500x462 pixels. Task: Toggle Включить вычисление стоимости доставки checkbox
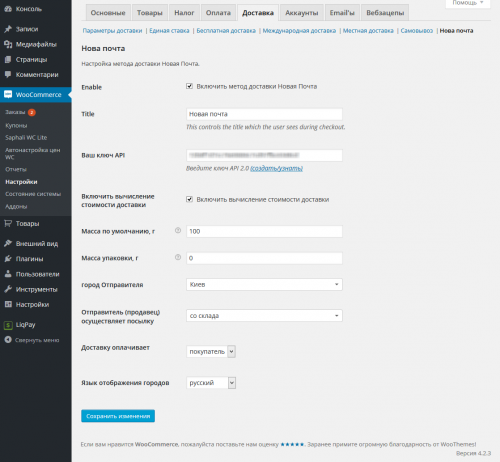(189, 199)
